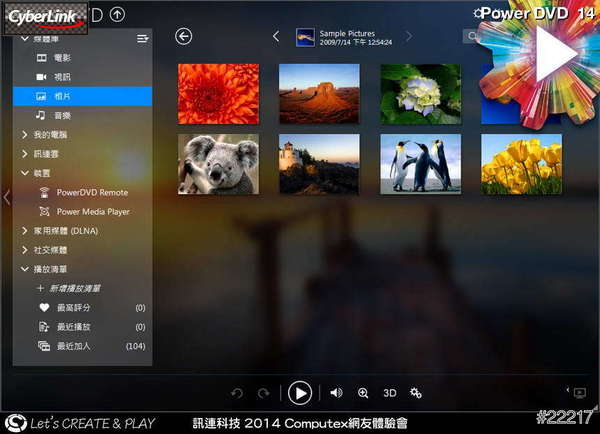Image resolution: width=600 pixels, height=434 pixels.
Task: Open the 最近播放 recently played playlist
Action: [83, 326]
